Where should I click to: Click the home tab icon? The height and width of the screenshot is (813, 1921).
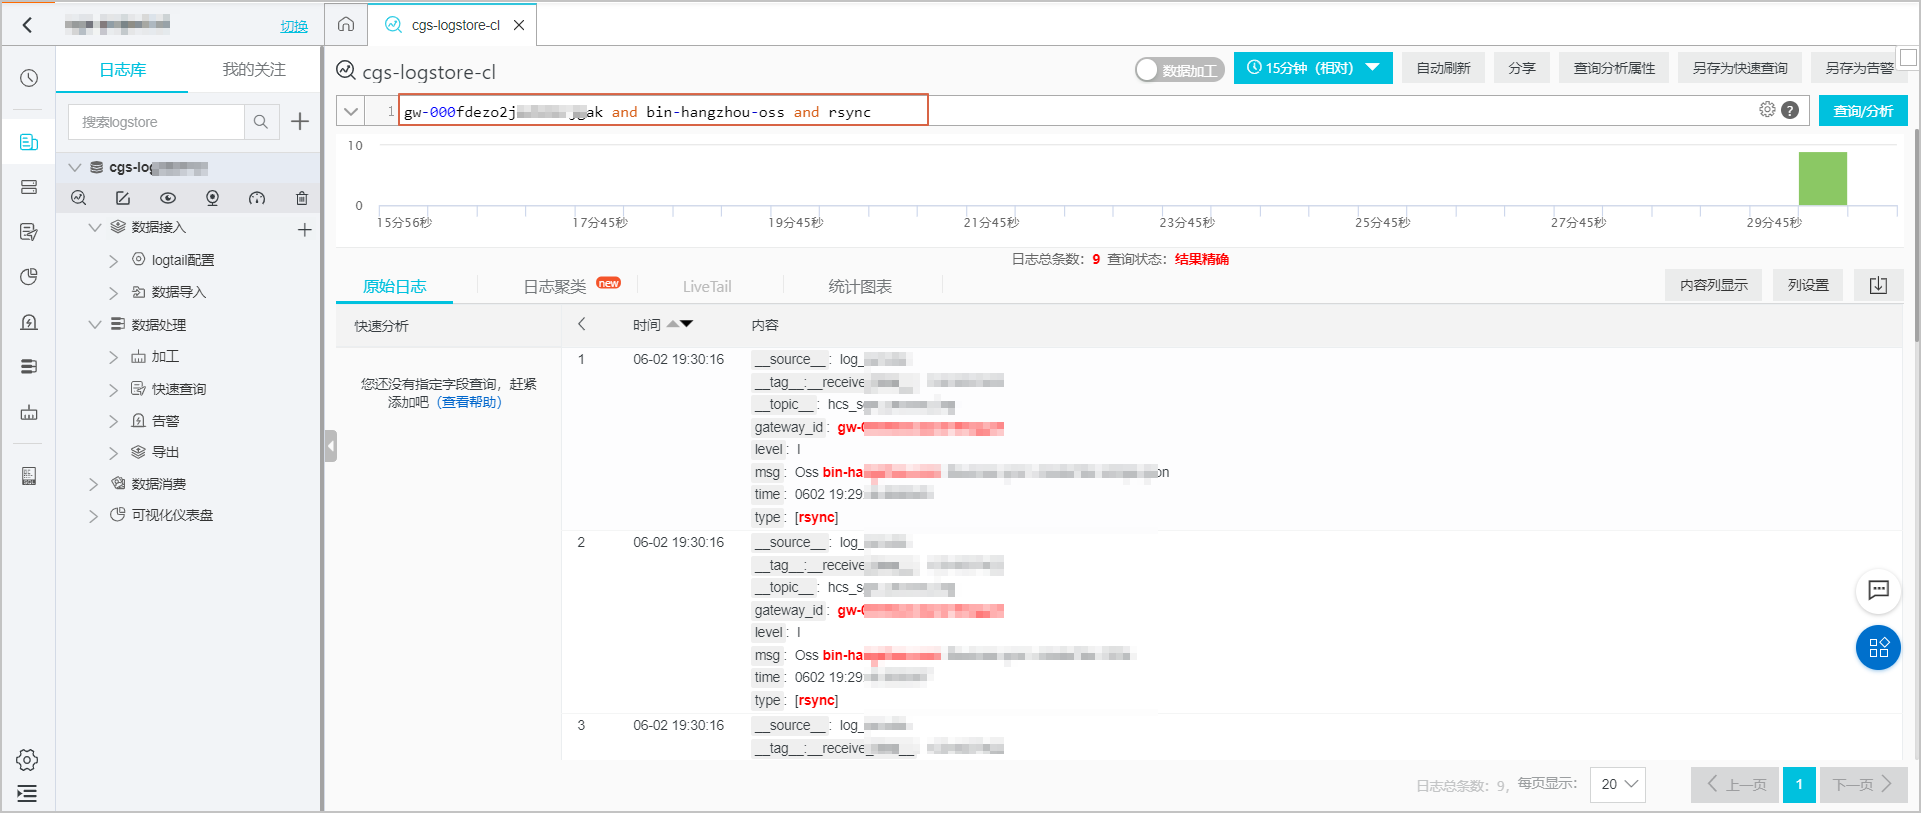click(346, 24)
